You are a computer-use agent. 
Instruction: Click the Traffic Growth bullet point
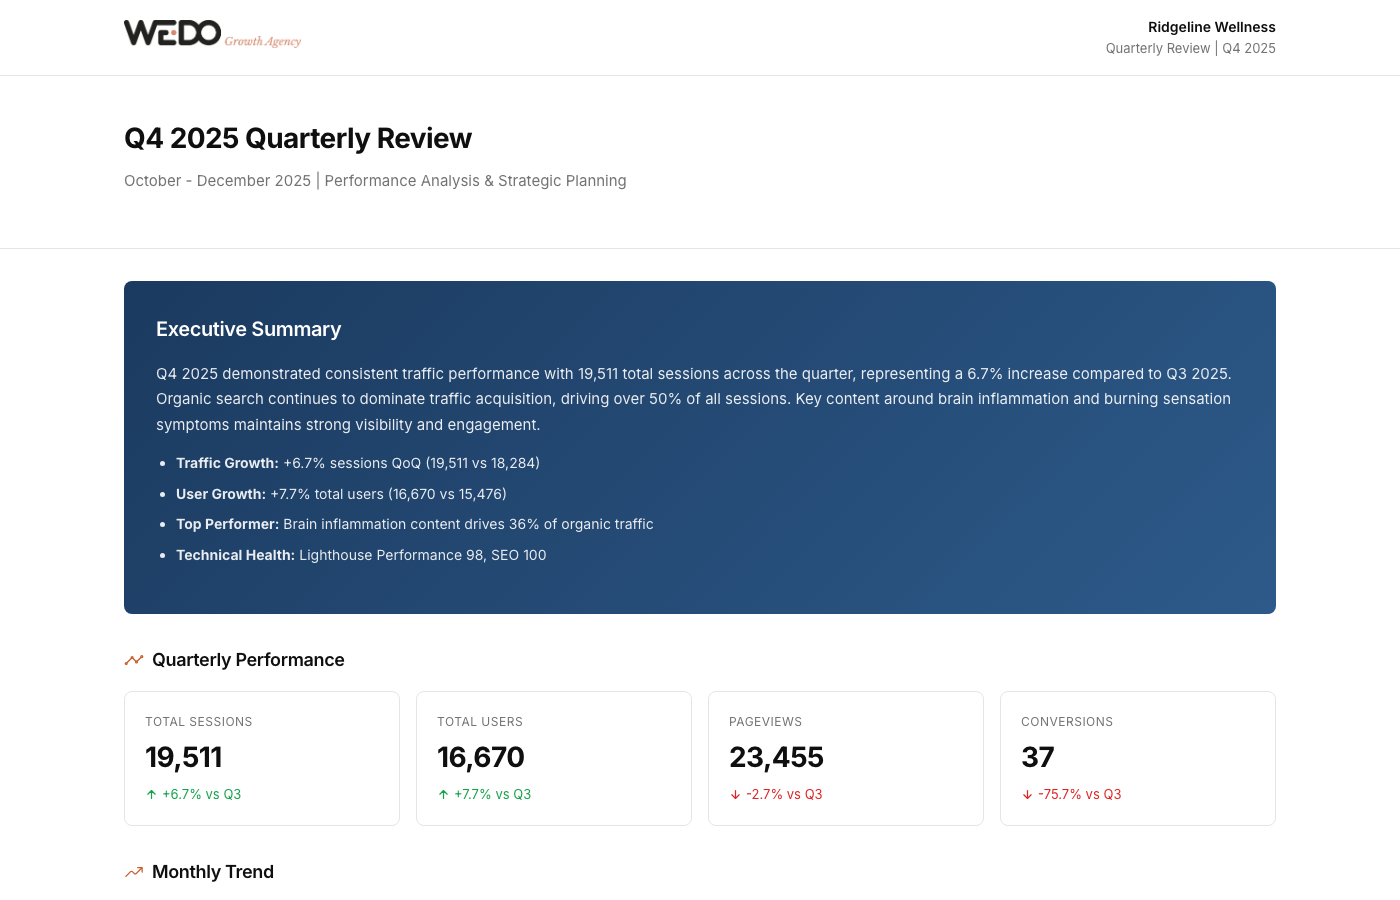coord(358,463)
